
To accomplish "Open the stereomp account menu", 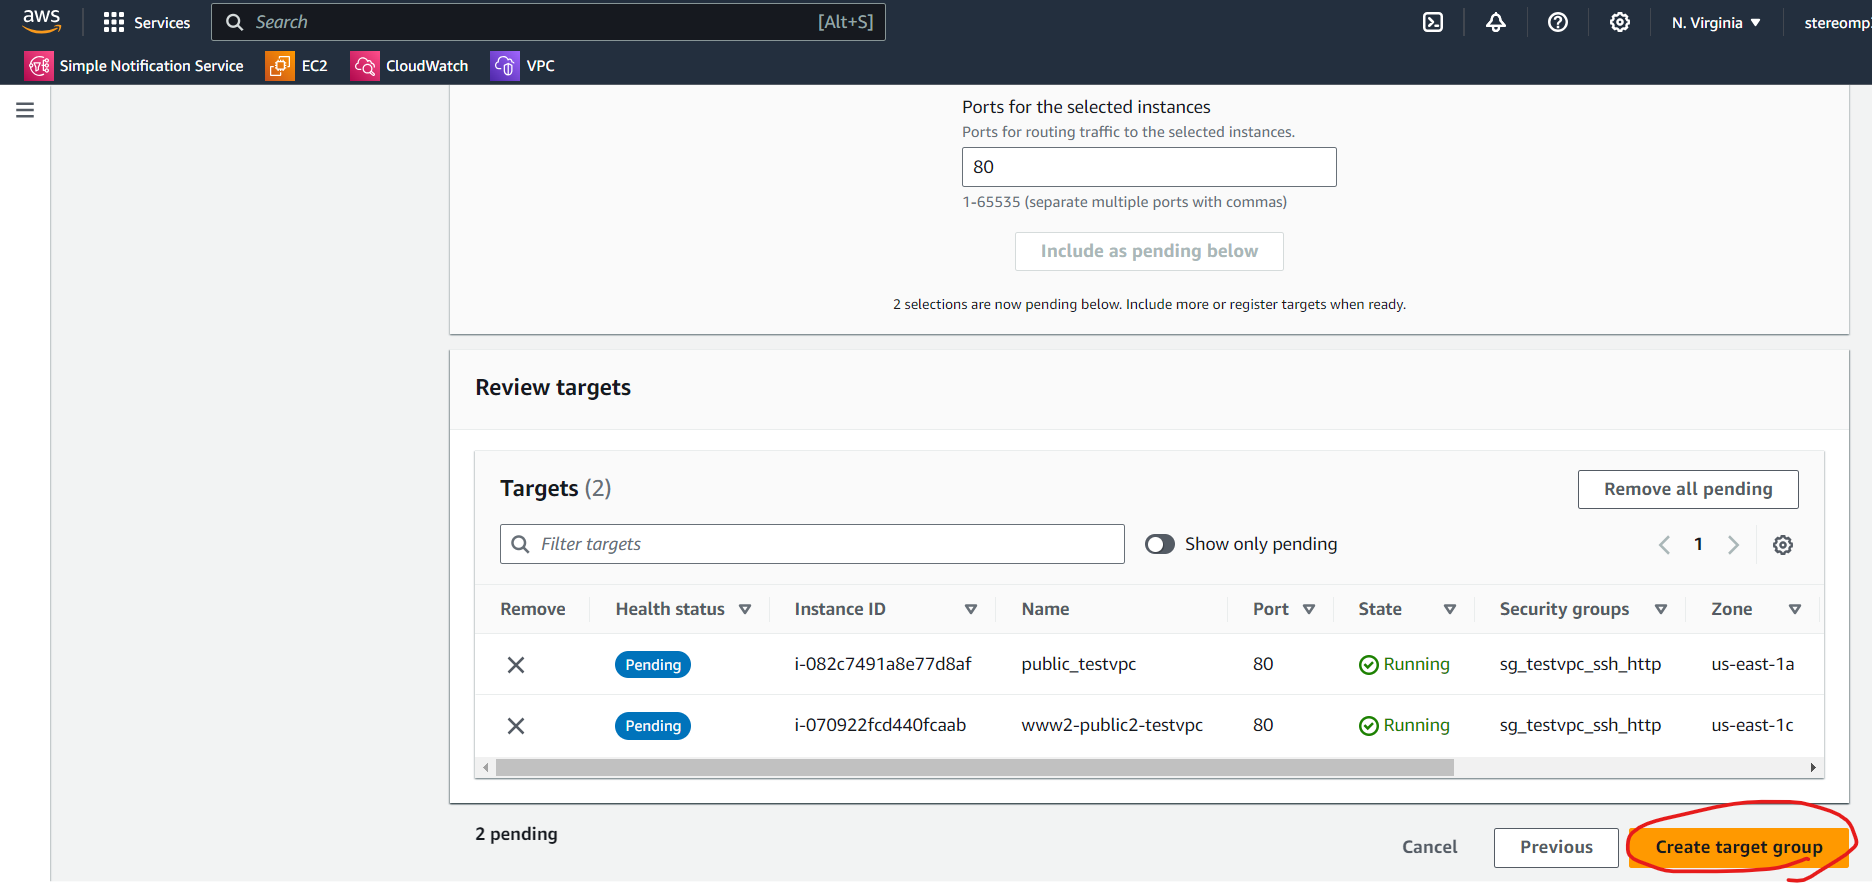I will coord(1837,22).
